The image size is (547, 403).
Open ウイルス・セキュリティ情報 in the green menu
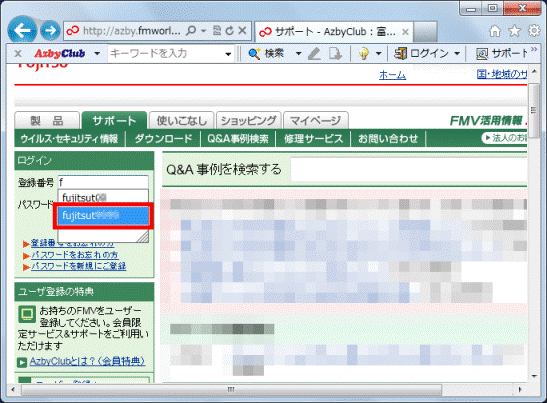pos(69,139)
